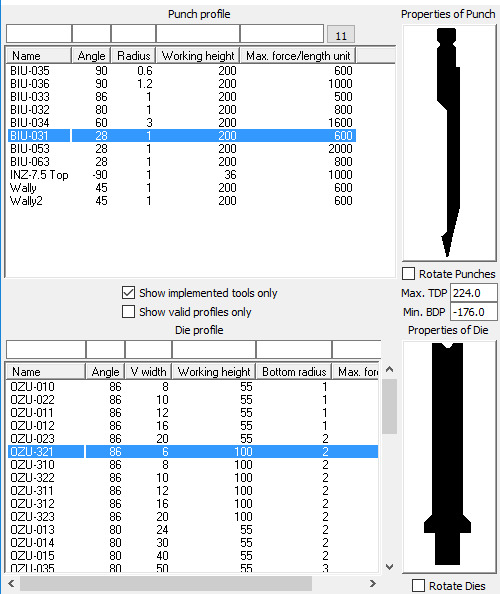Click the die list scroll-up arrow

point(389,369)
